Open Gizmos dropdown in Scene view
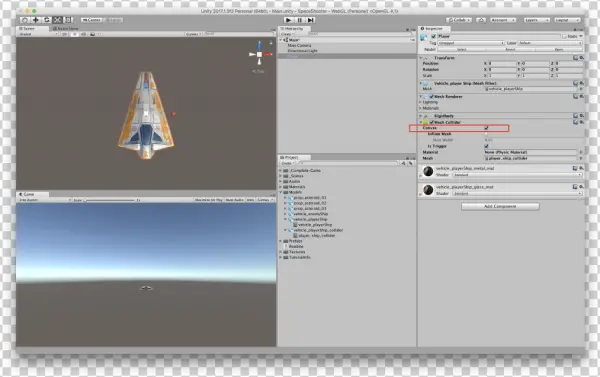 point(193,34)
